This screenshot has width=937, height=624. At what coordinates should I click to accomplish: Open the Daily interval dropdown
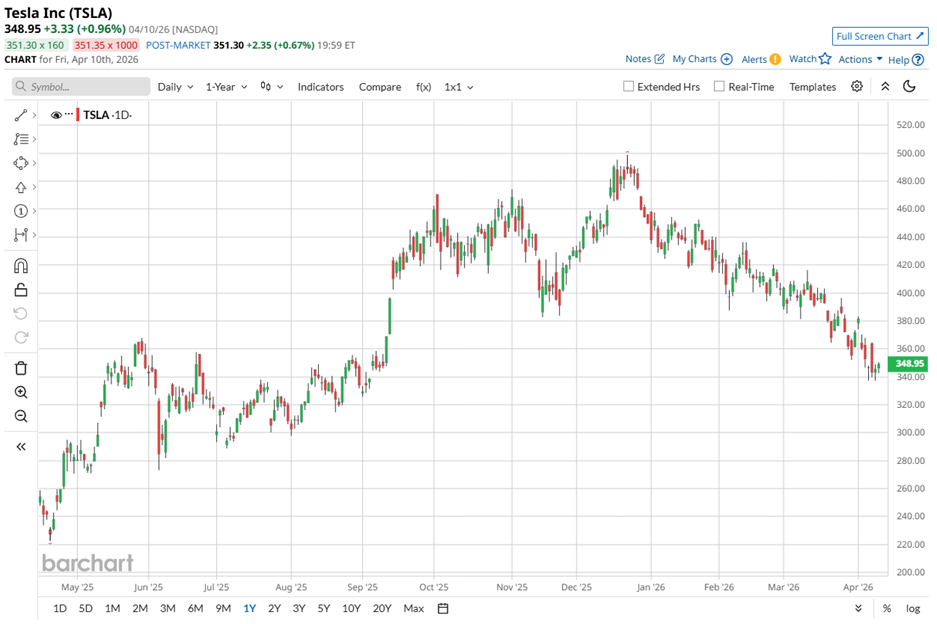pos(175,87)
